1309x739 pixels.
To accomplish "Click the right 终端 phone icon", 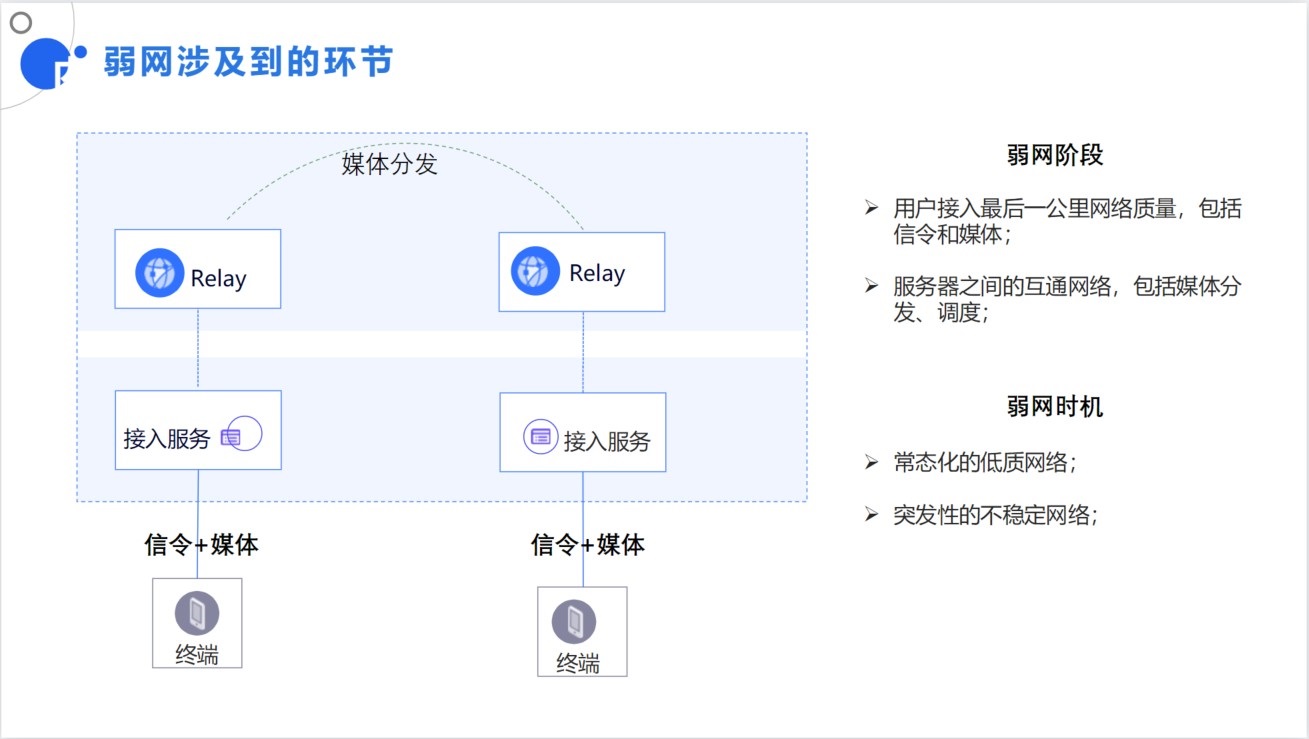I will point(574,622).
